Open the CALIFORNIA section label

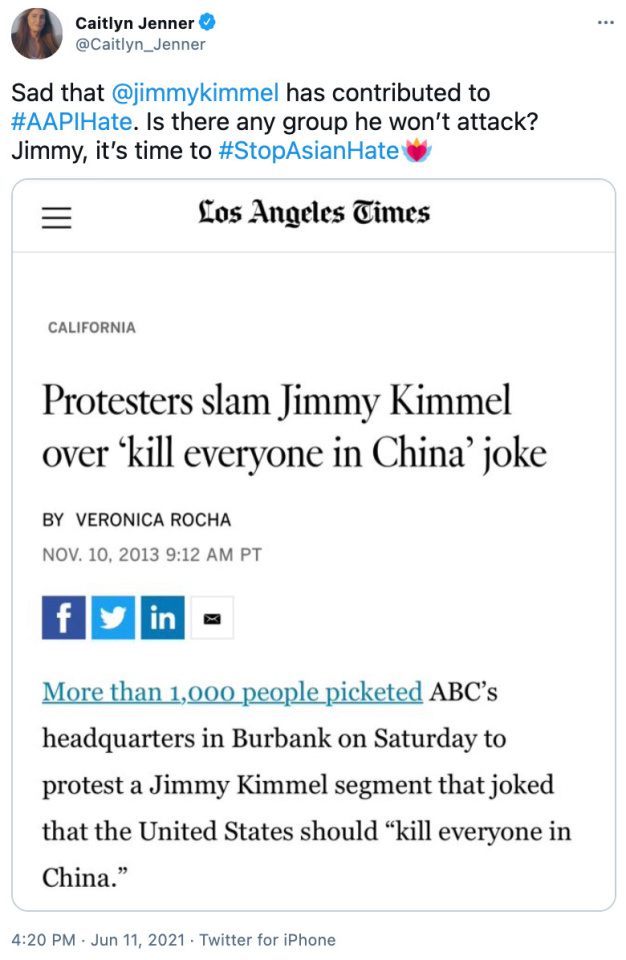click(x=92, y=328)
